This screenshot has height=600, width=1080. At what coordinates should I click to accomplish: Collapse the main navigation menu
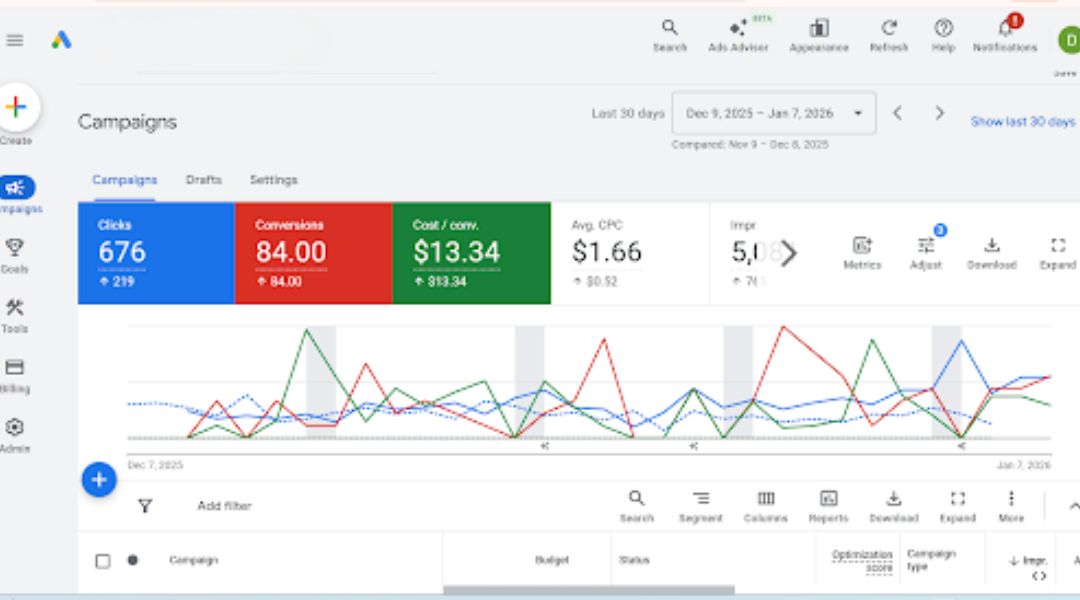pyautogui.click(x=14, y=40)
